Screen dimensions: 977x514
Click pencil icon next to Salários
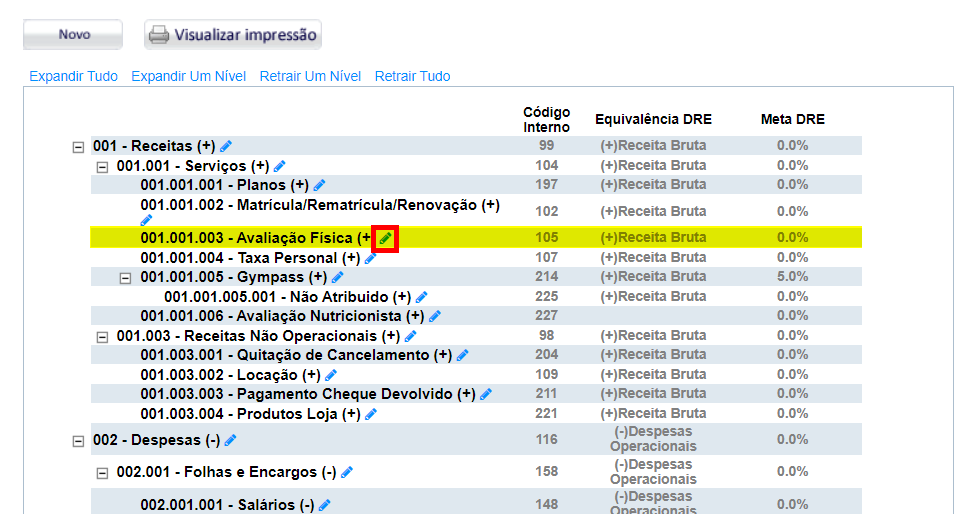[324, 505]
